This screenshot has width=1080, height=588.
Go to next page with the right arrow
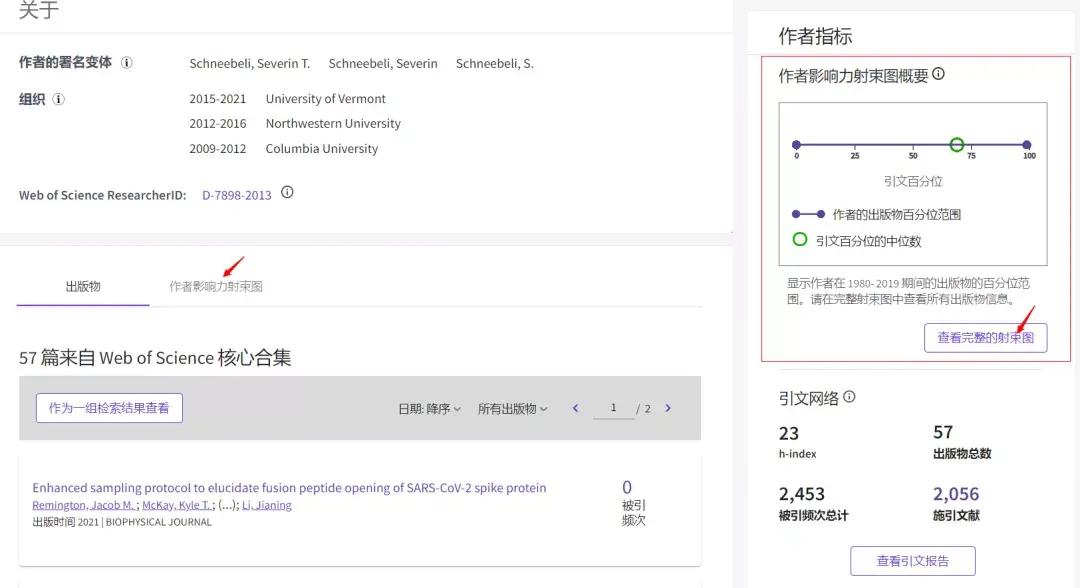[x=667, y=408]
